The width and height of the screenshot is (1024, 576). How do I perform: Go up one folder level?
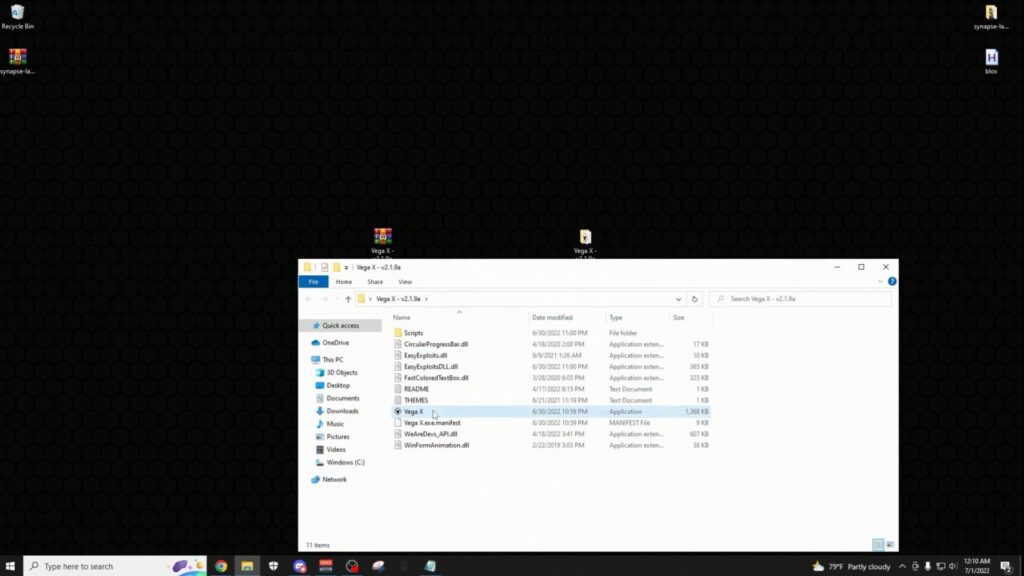coord(348,299)
